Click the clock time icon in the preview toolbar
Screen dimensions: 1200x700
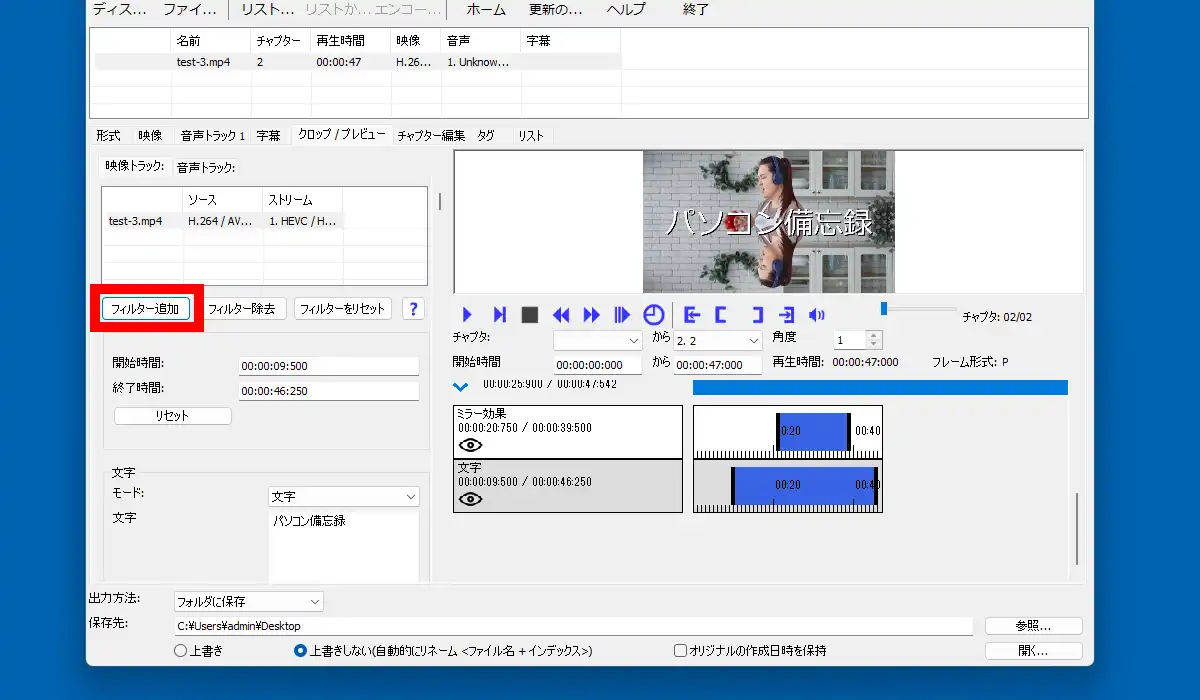653,315
